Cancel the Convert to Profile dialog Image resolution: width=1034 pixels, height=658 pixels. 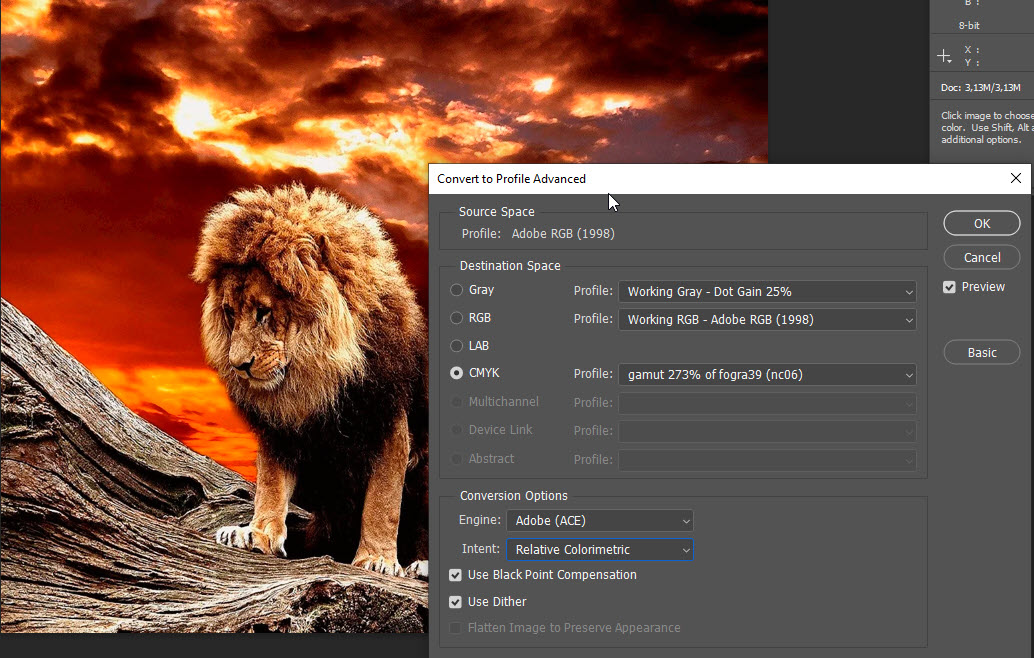pos(981,257)
